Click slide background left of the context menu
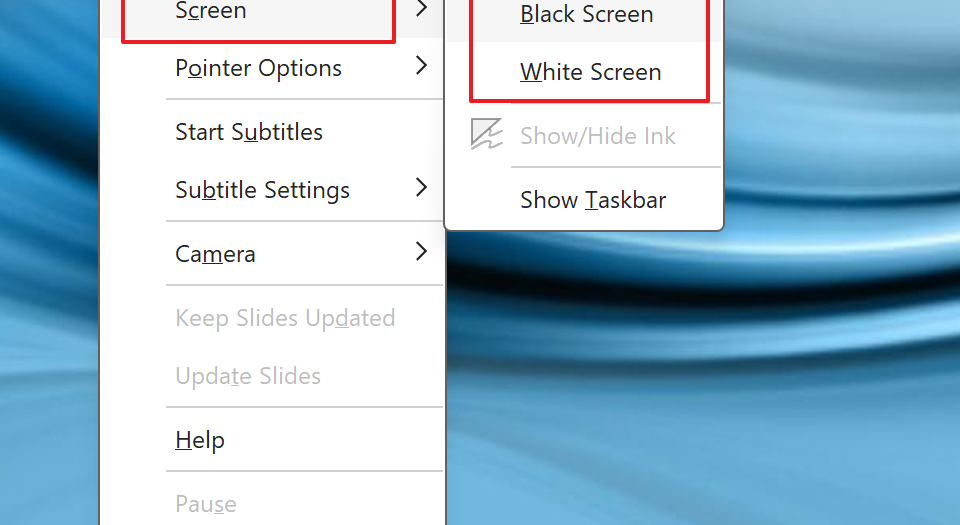The image size is (960, 525). point(50,300)
